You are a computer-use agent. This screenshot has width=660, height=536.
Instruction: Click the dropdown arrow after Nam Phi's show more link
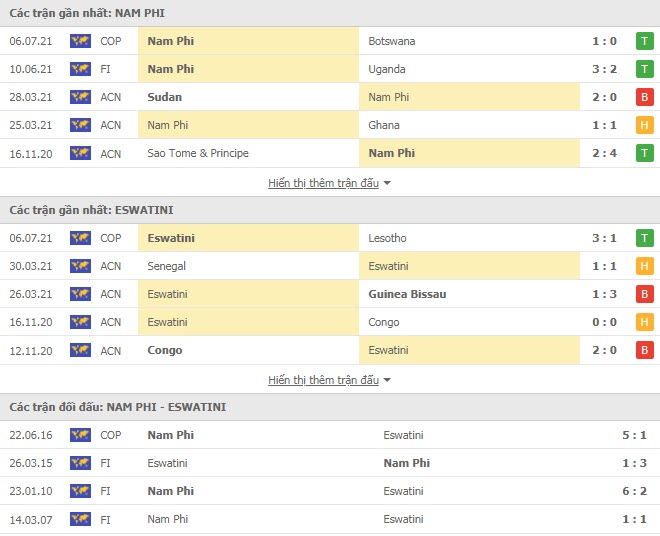tap(387, 183)
